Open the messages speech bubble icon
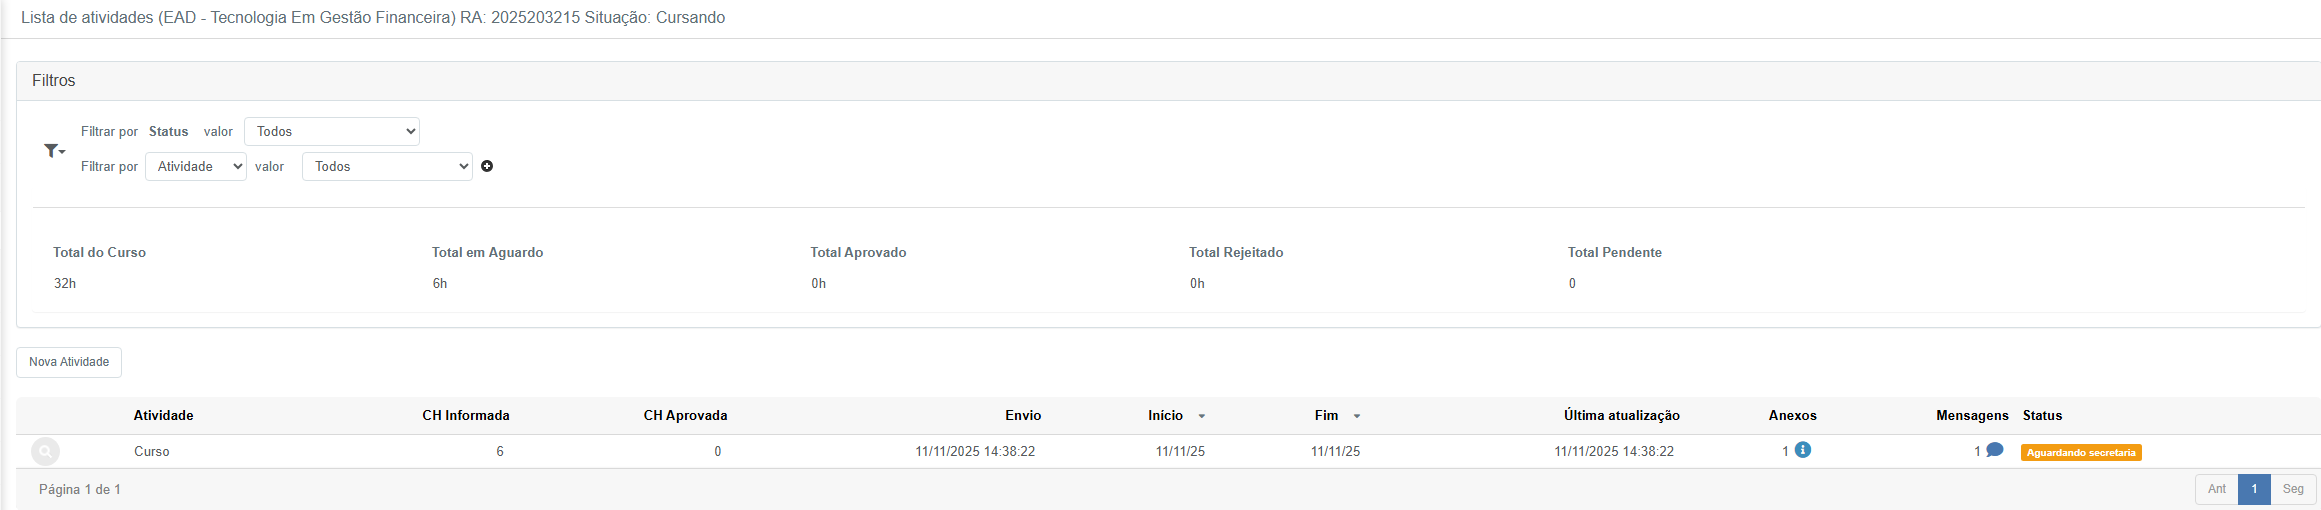This screenshot has width=2321, height=510. click(1995, 450)
